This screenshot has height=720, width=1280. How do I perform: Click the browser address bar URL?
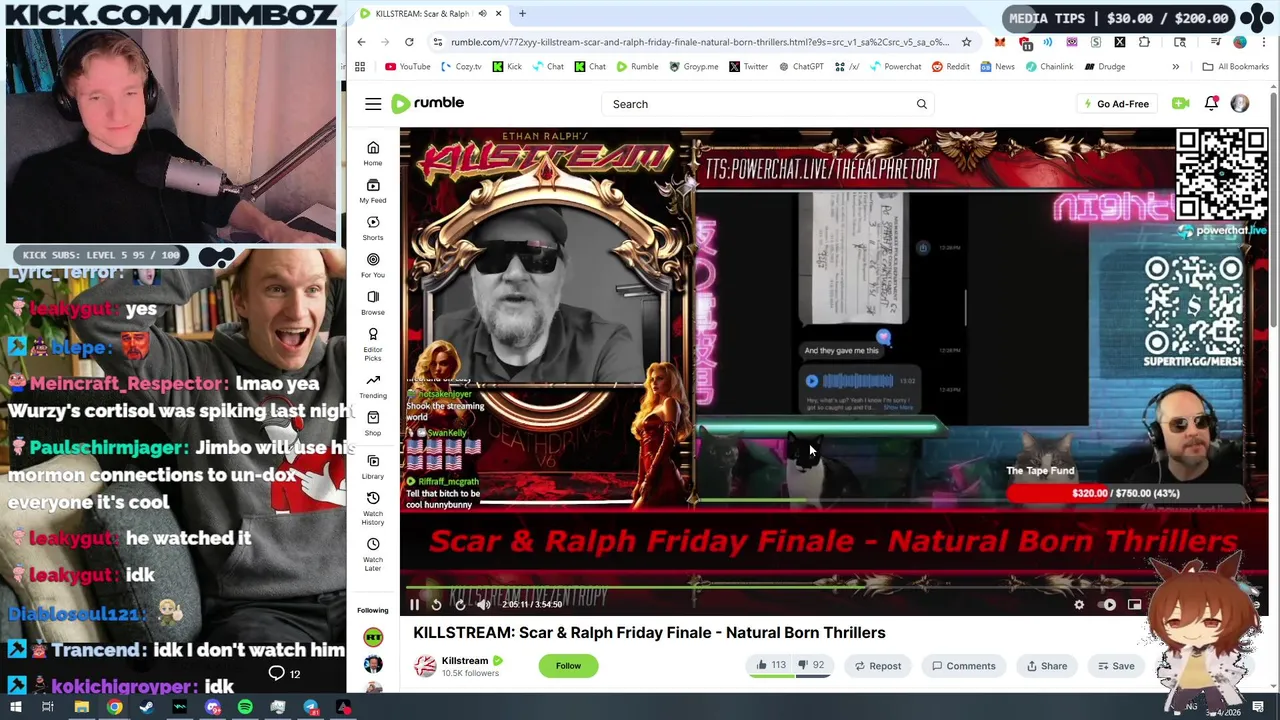pyautogui.click(x=700, y=42)
